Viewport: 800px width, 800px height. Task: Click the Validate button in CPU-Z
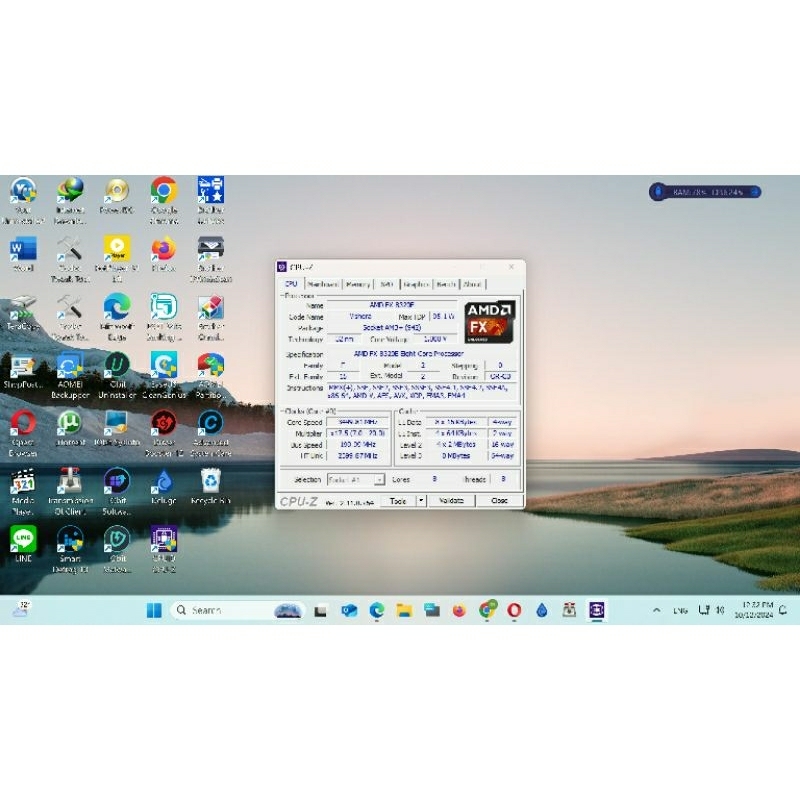click(452, 500)
